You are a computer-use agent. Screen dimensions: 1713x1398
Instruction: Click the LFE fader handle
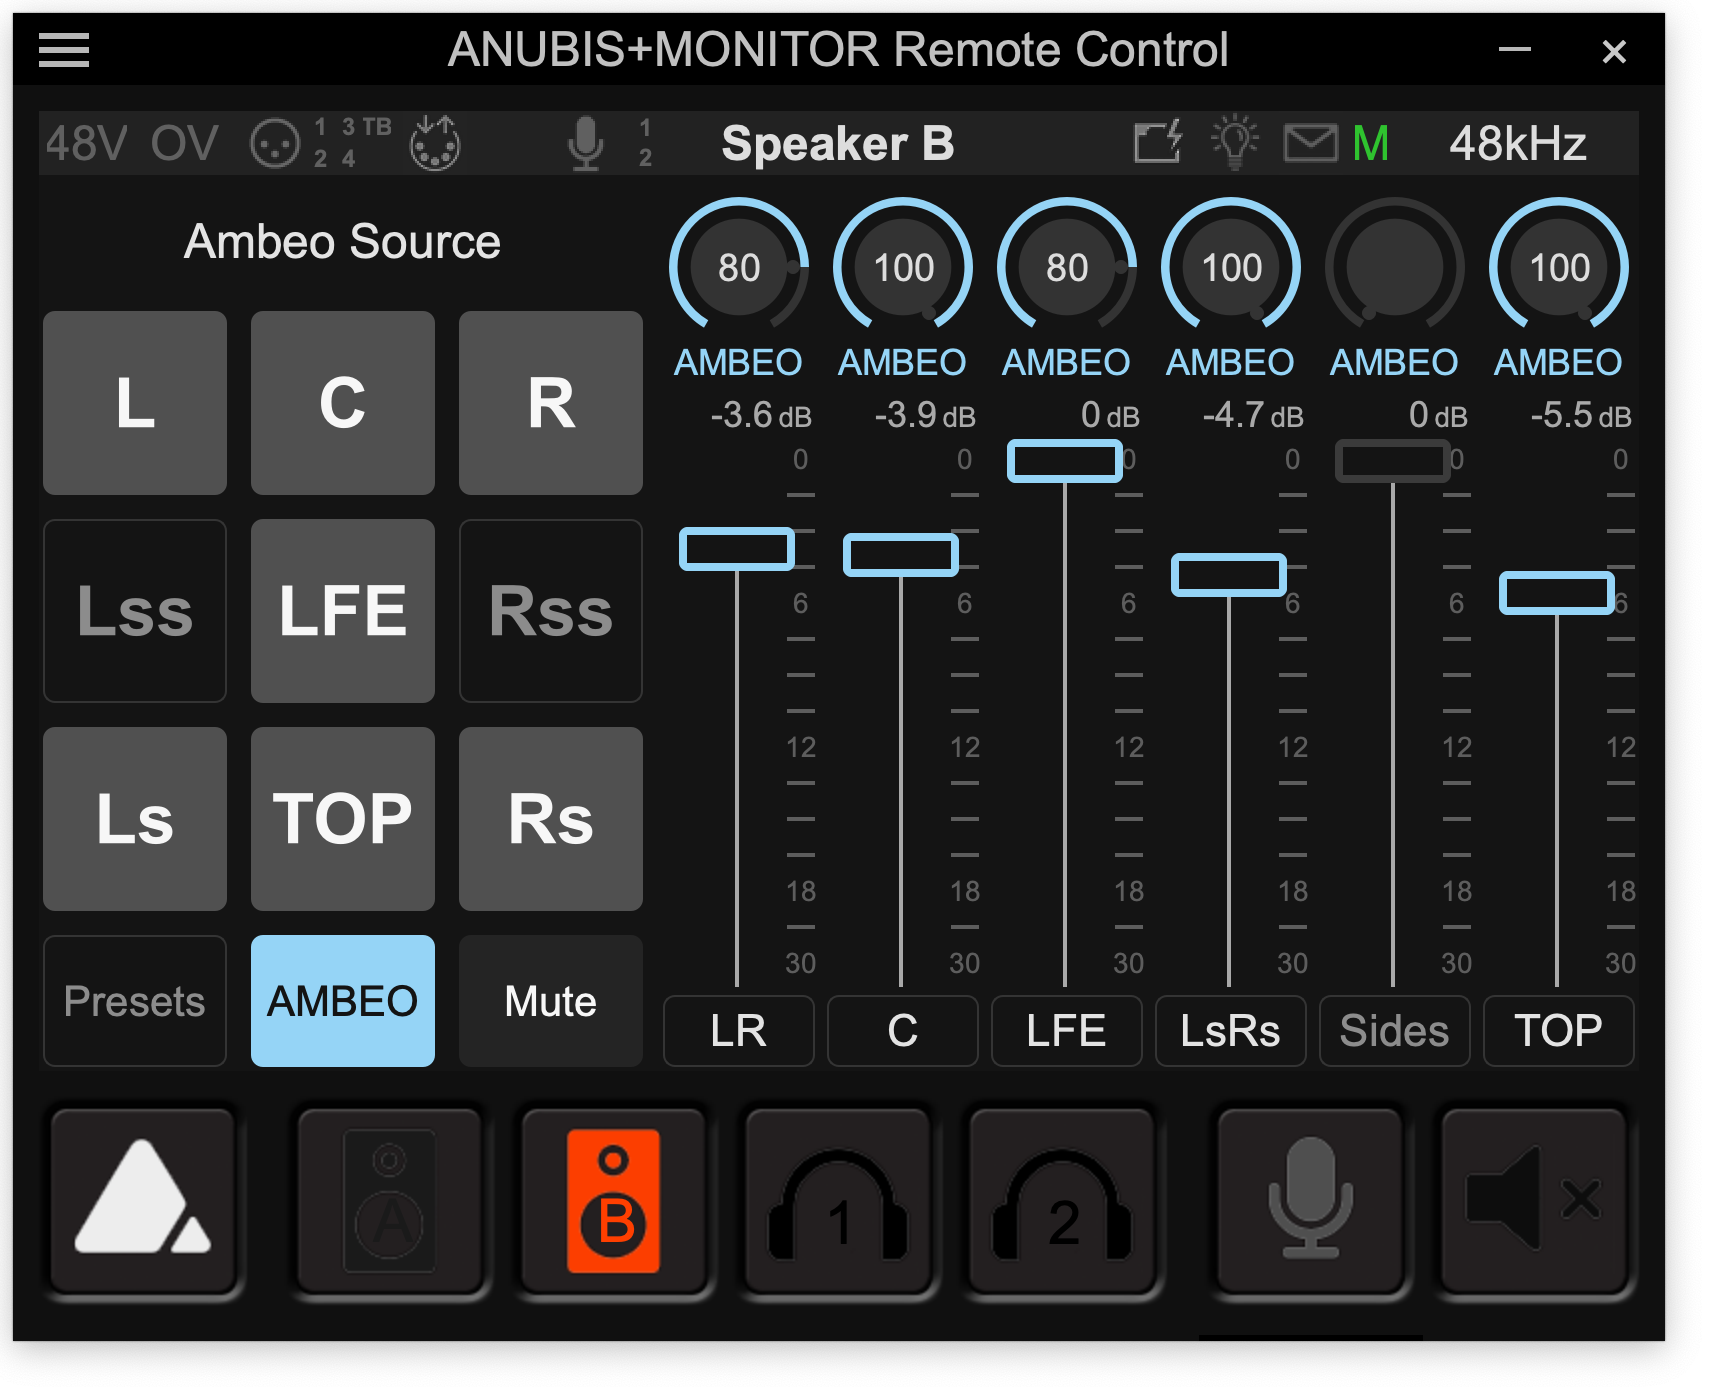1065,461
